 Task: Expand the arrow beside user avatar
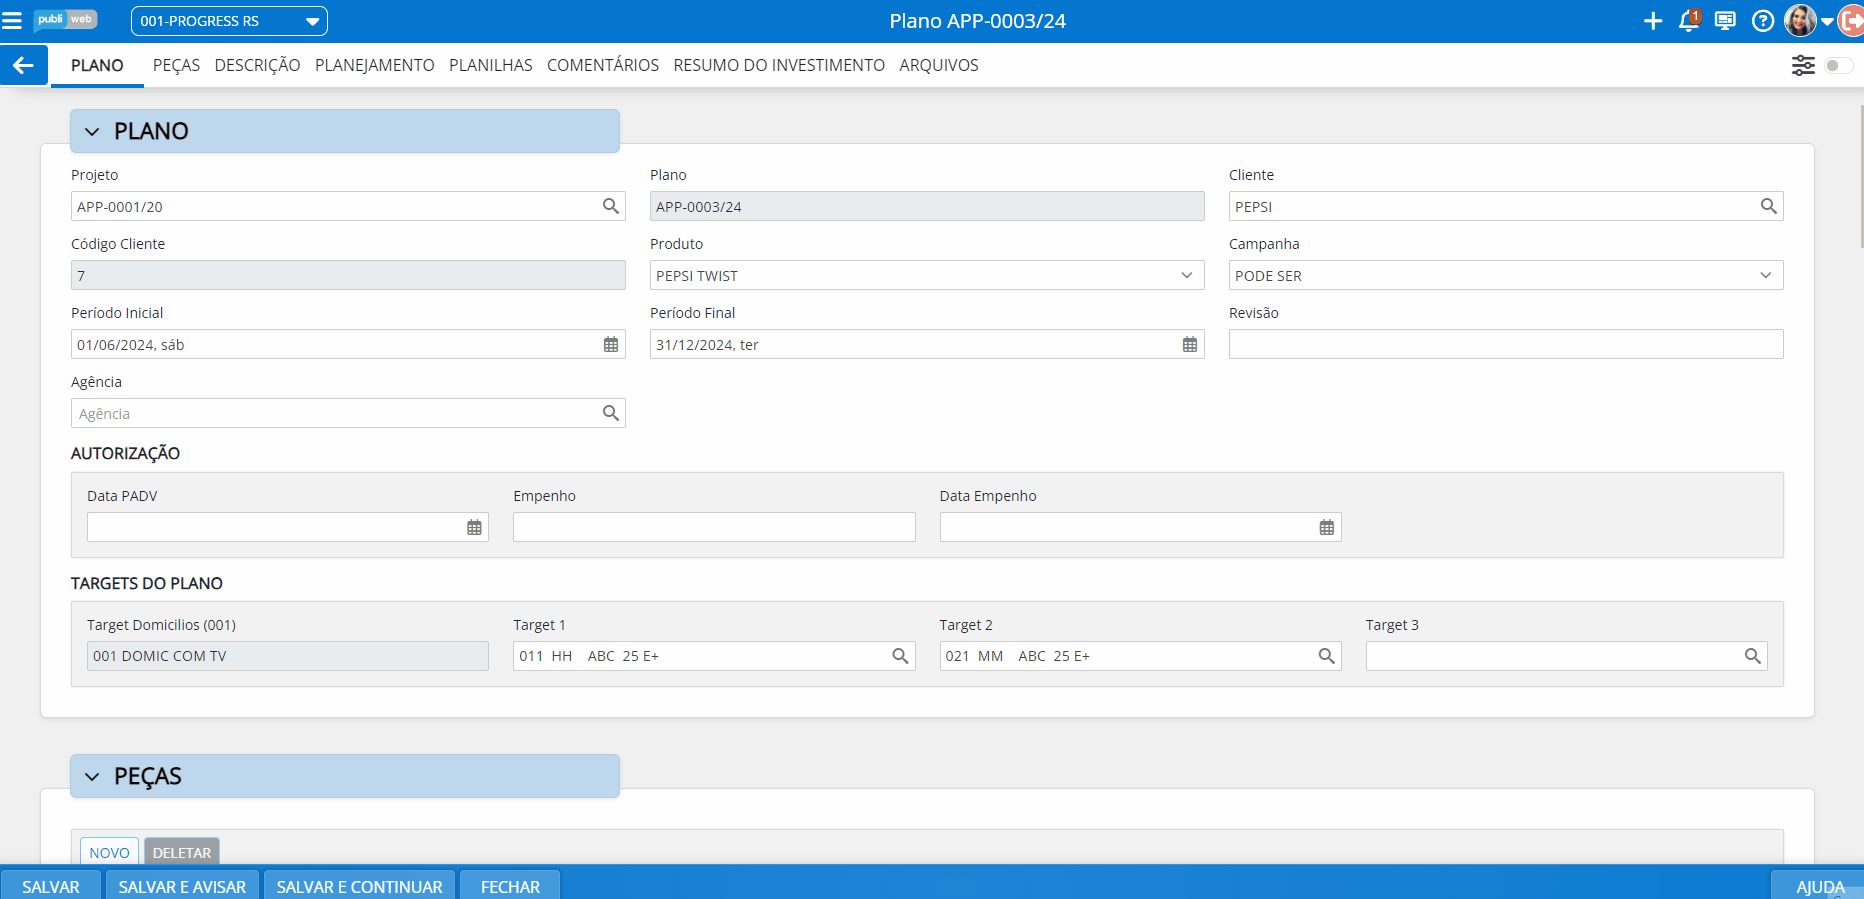(1827, 22)
